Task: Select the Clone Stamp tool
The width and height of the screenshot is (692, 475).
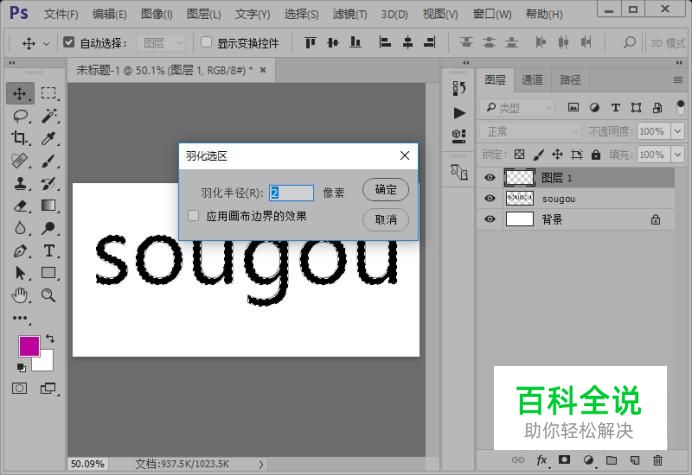Action: tap(20, 183)
